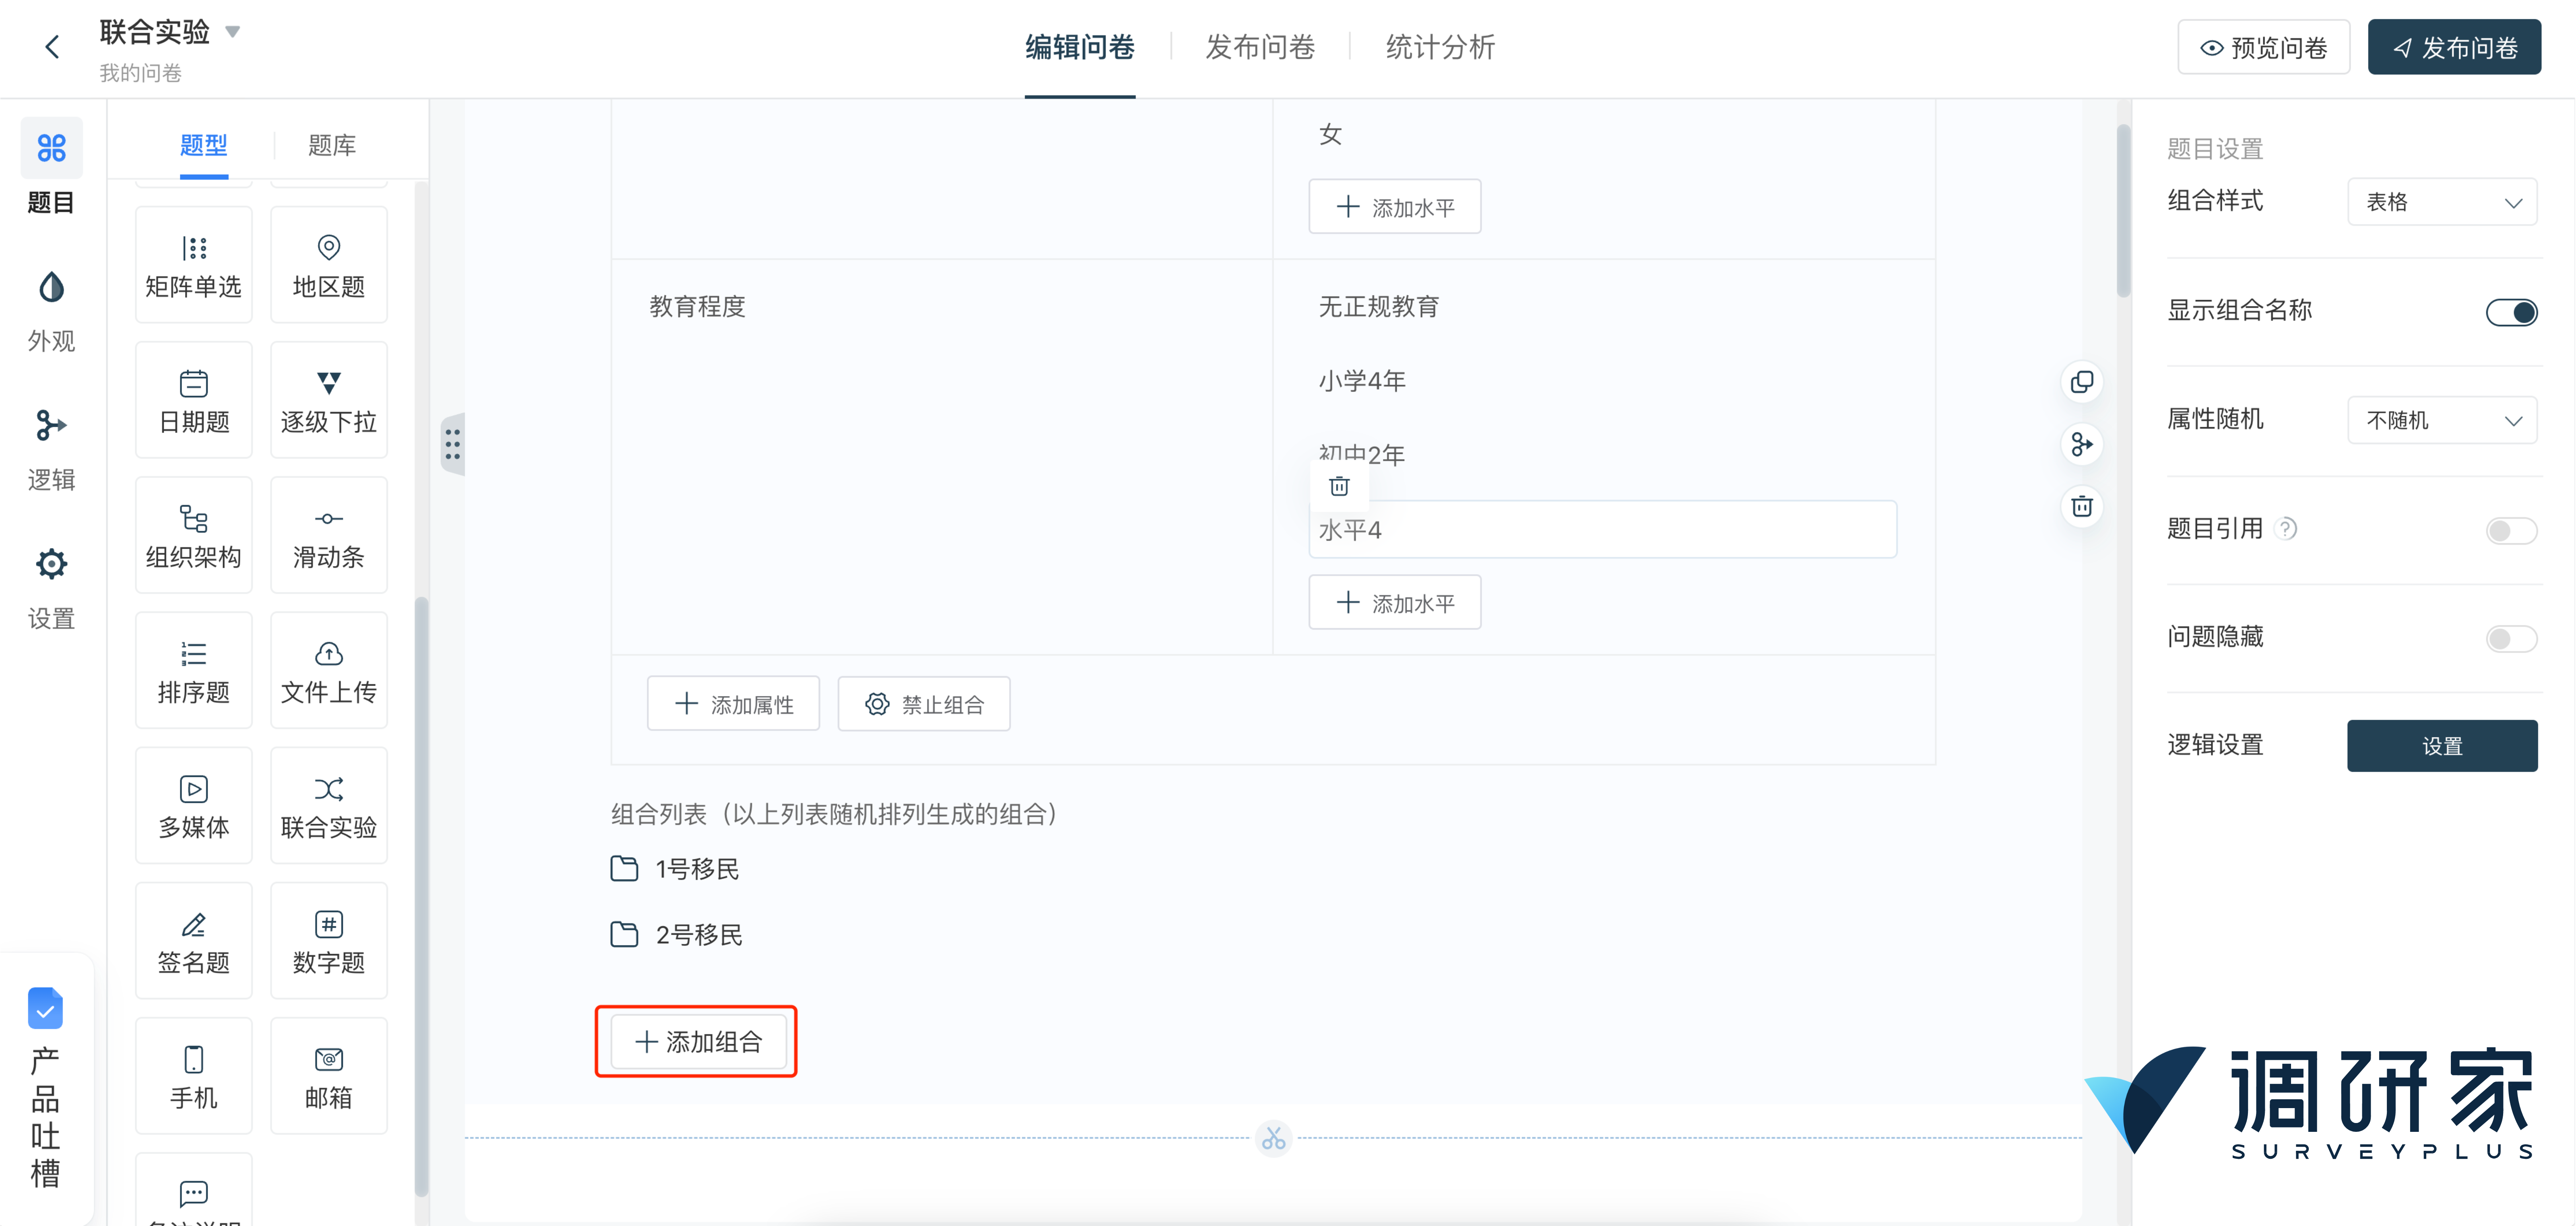Switch to the 编辑问卷 tab
This screenshot has height=1226, width=2576.
click(x=1080, y=47)
